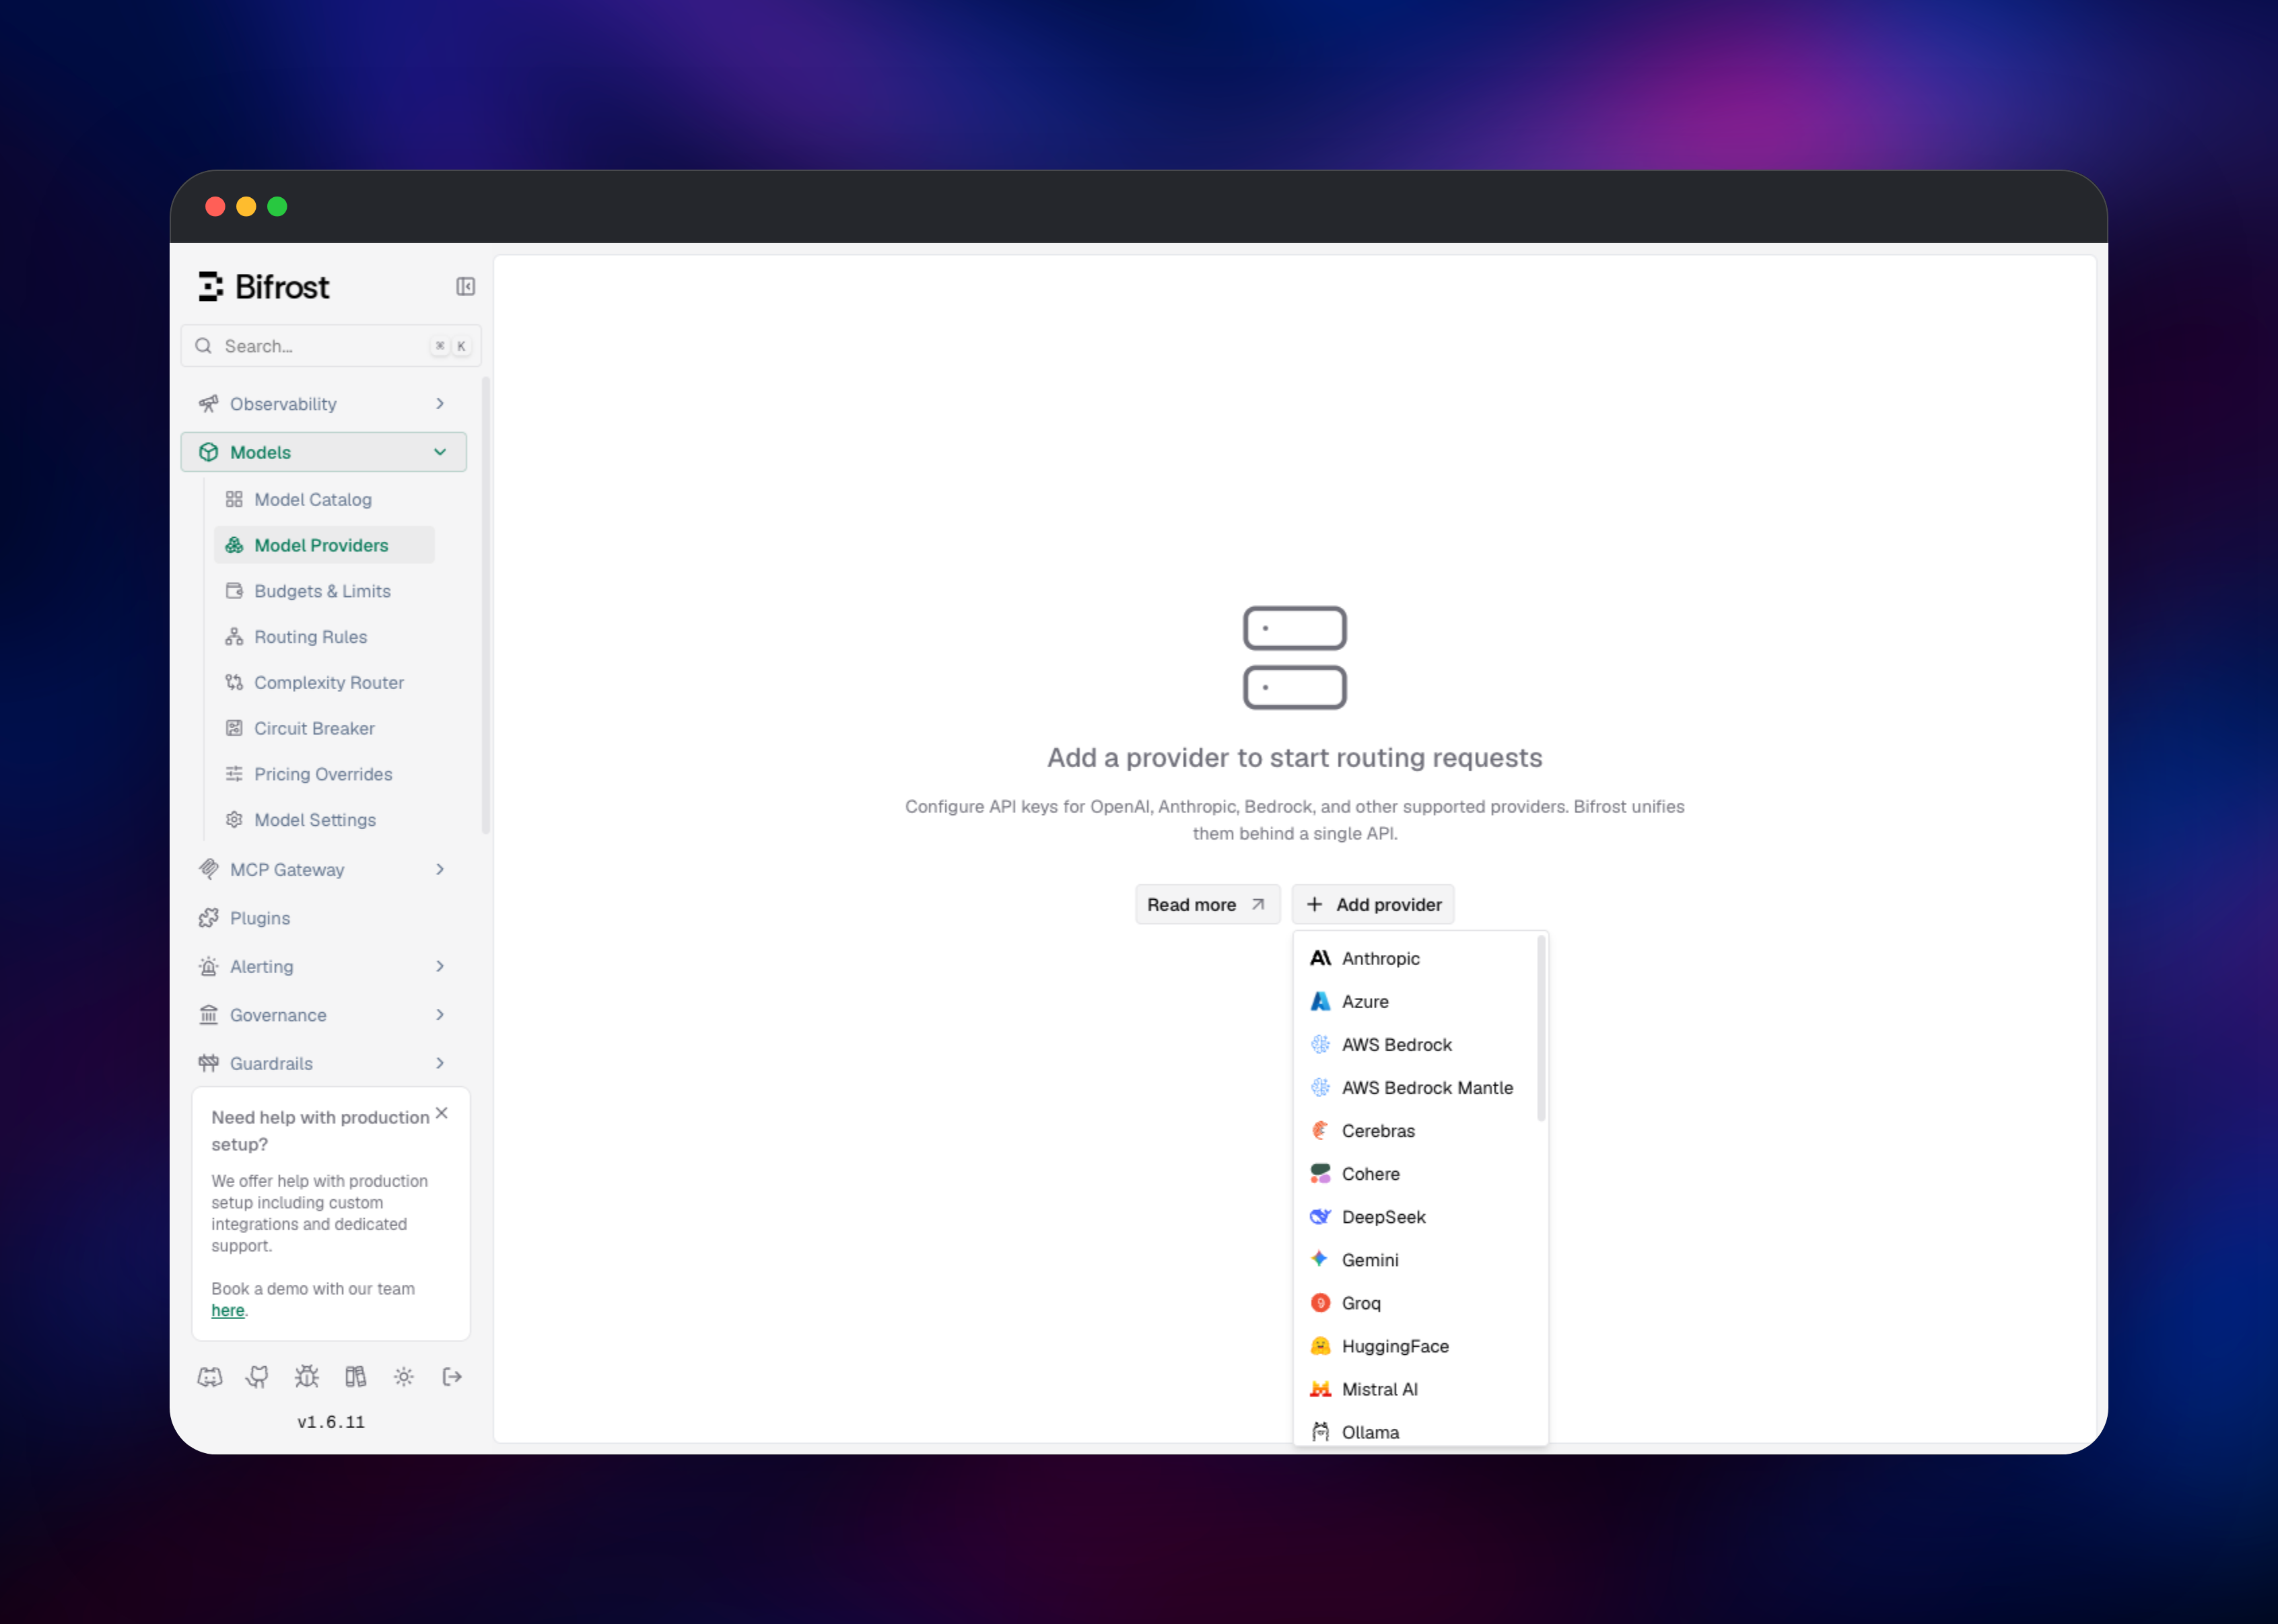This screenshot has width=2278, height=1624.
Task: Click the logout icon
Action: 452,1377
